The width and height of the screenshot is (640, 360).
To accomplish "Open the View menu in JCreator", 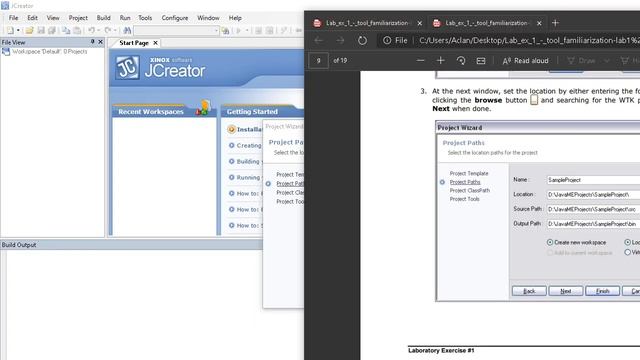I will click(x=53, y=18).
